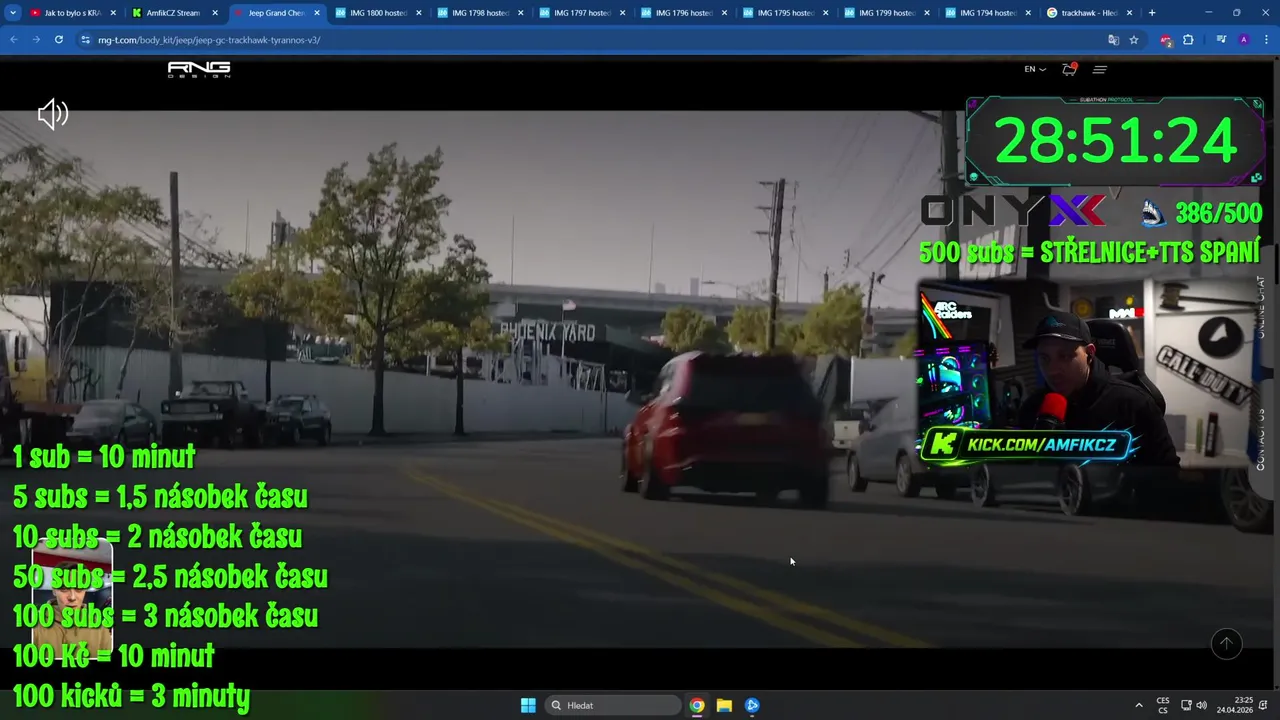Screen dimensions: 1280x720
Task: Go forward in browser history
Action: pyautogui.click(x=36, y=40)
